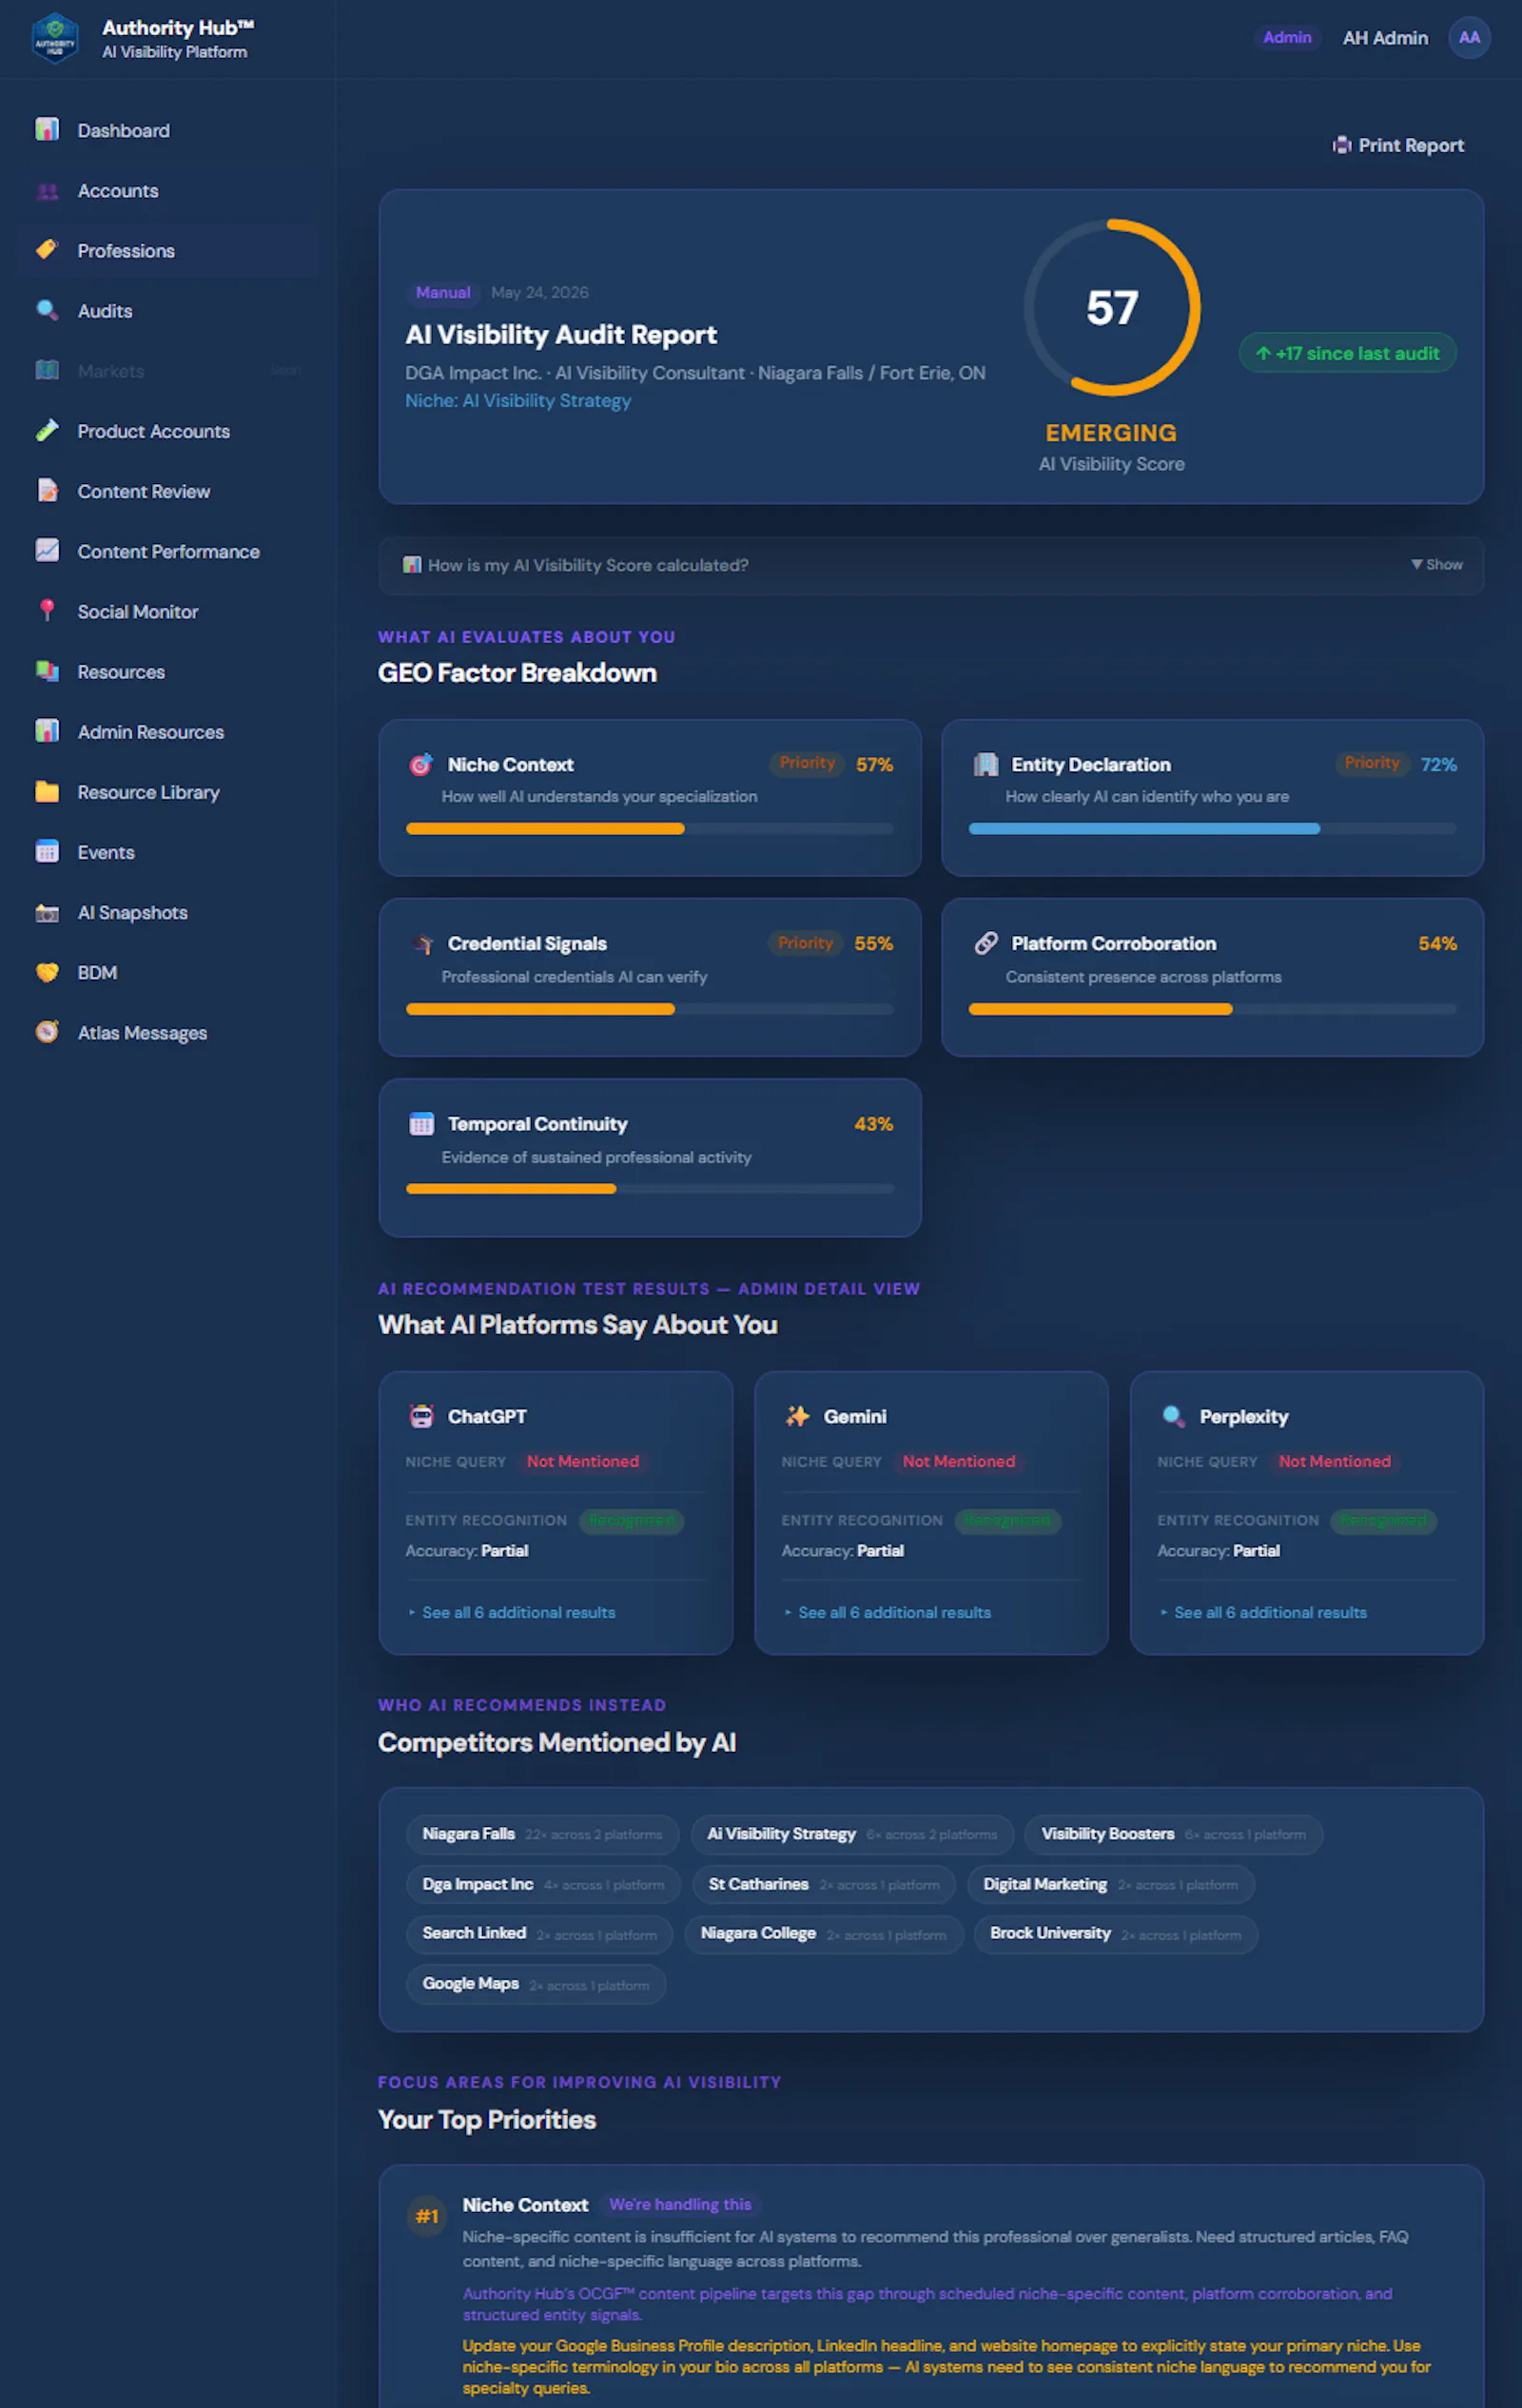Click the Priority badge on Credential Signals
The image size is (1522, 2408).
(805, 943)
